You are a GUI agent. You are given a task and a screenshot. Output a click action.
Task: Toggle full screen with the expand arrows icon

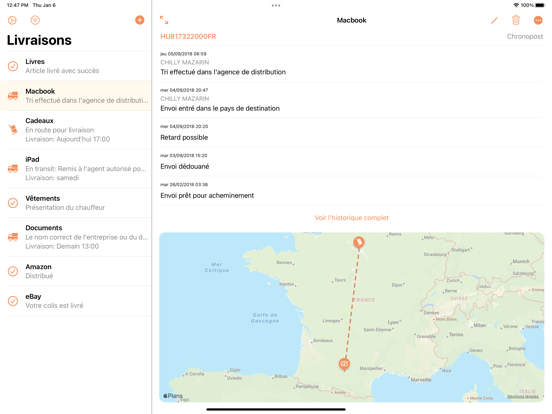tap(164, 20)
